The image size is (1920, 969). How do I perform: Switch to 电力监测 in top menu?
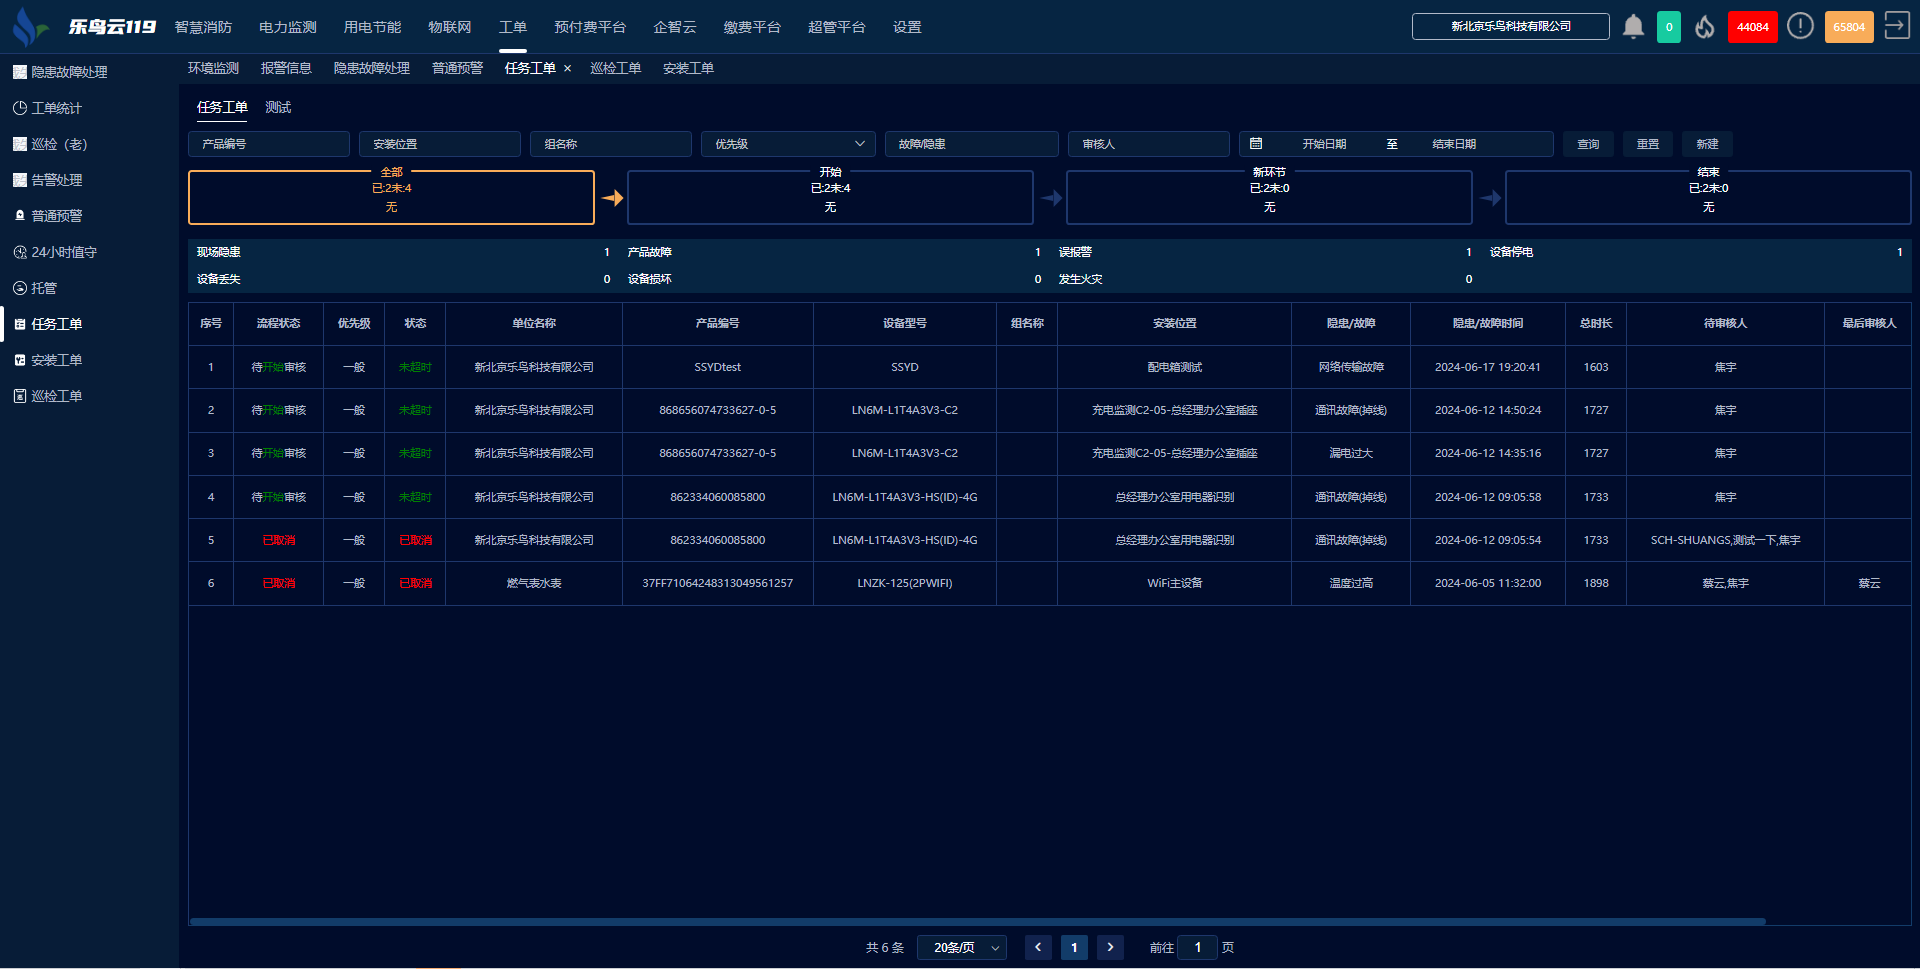(287, 27)
